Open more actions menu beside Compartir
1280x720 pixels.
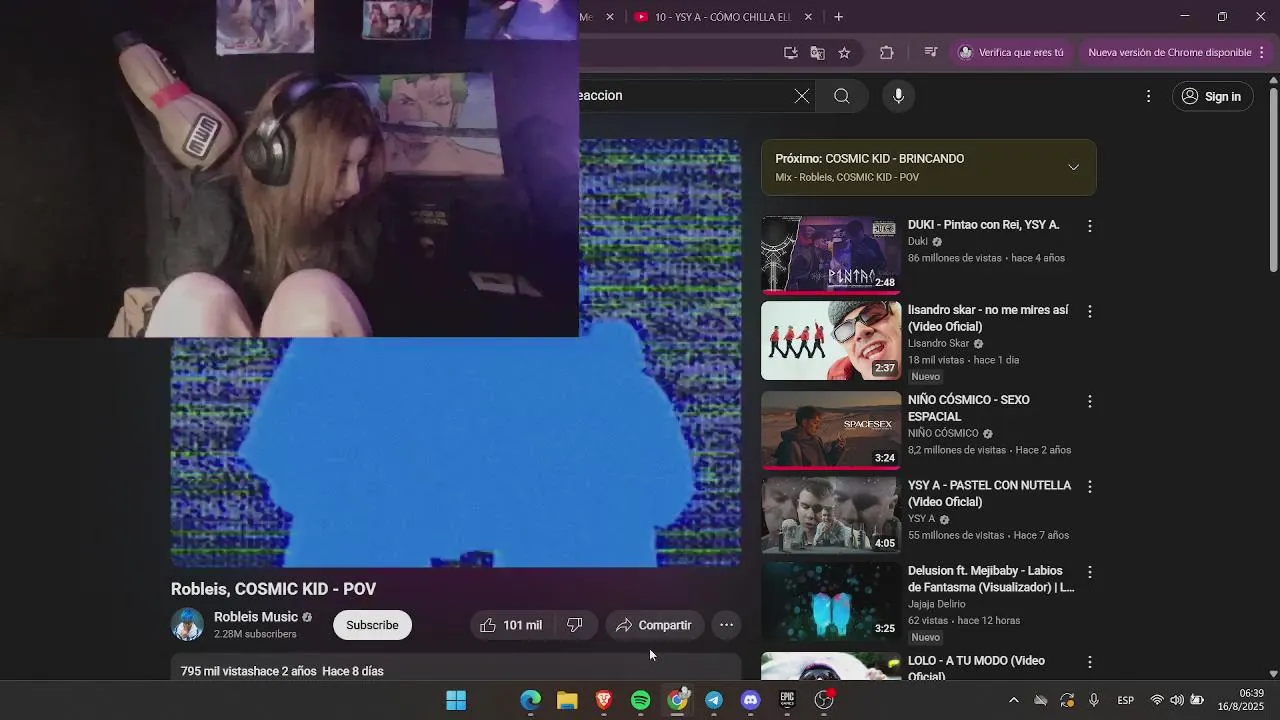pyautogui.click(x=726, y=625)
